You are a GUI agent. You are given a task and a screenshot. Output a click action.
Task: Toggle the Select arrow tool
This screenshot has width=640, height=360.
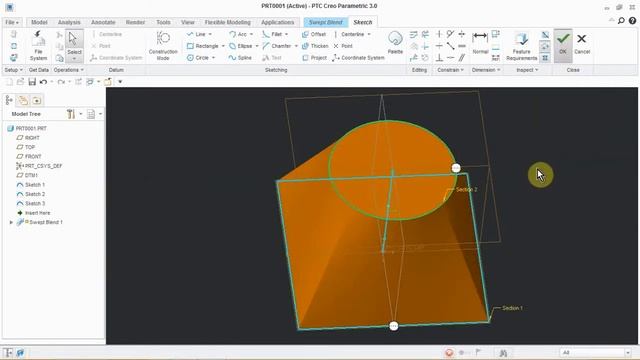point(74,44)
